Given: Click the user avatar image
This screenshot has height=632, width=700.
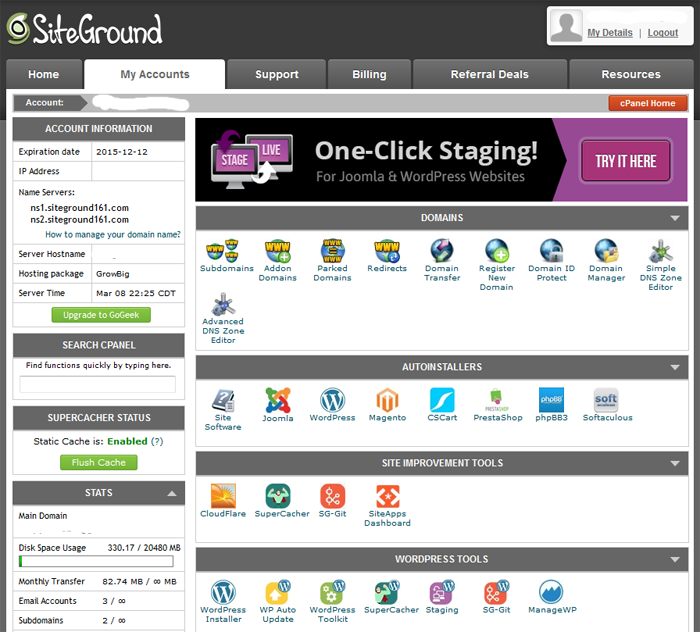Looking at the screenshot, I should (x=566, y=26).
